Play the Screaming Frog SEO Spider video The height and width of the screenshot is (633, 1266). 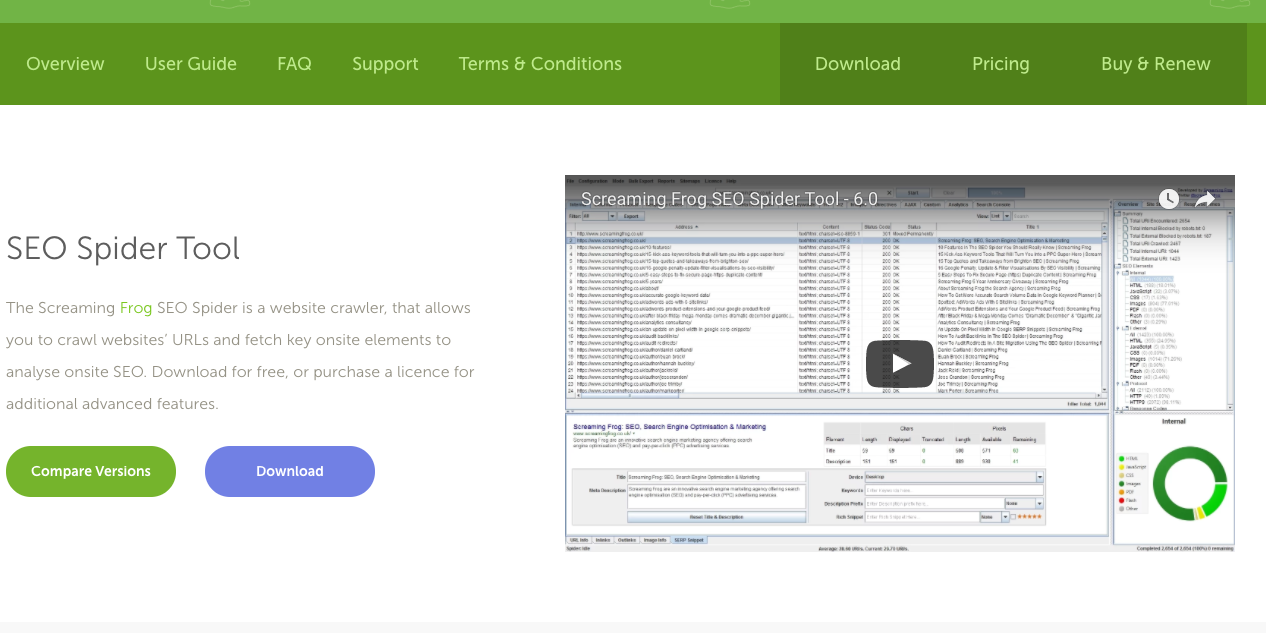[900, 363]
